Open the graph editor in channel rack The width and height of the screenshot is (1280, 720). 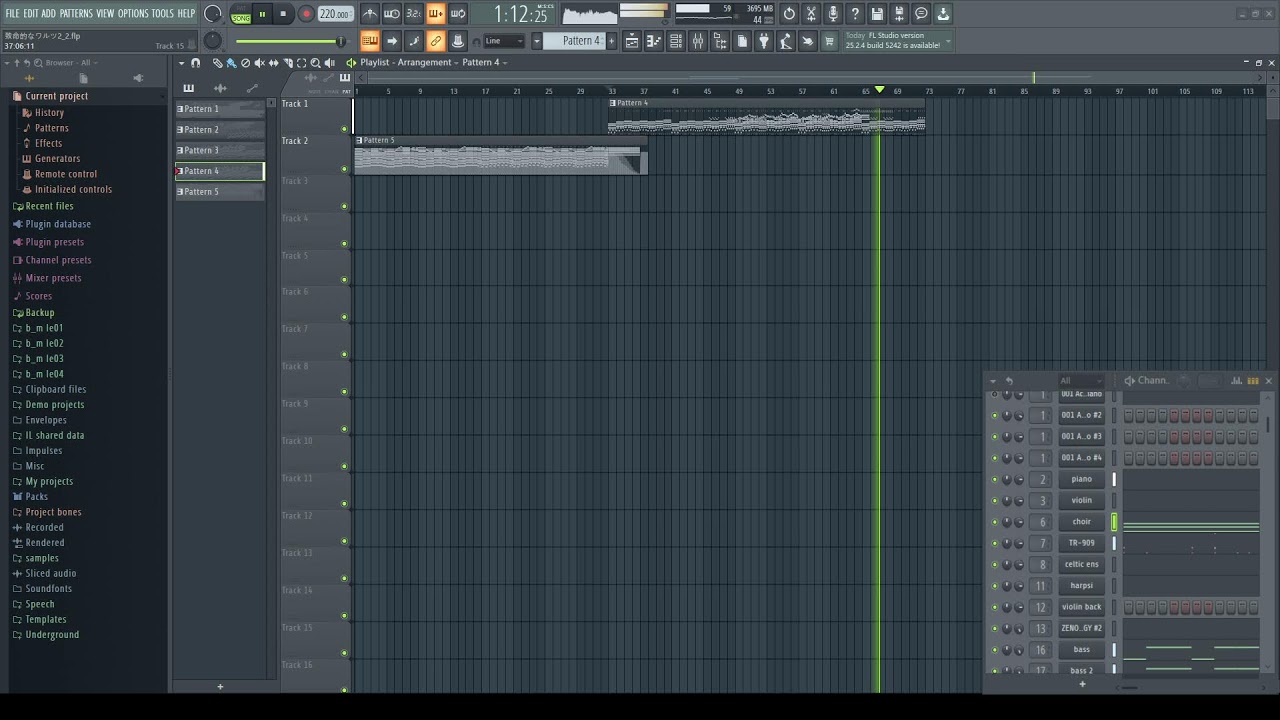click(1237, 381)
